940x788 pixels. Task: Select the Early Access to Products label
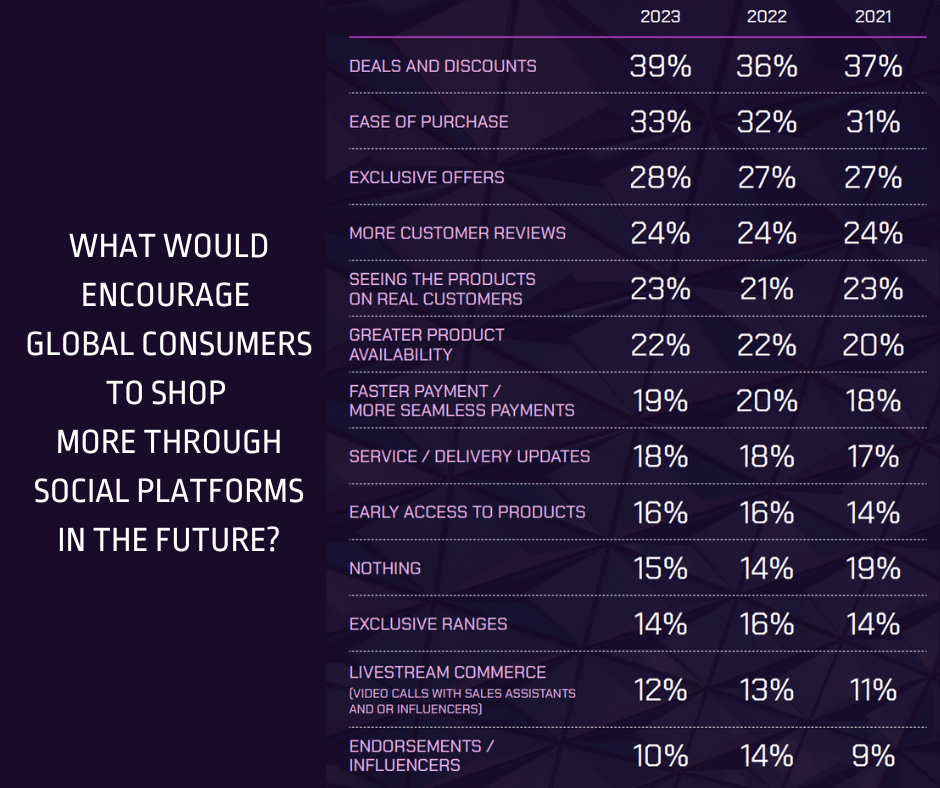click(467, 512)
